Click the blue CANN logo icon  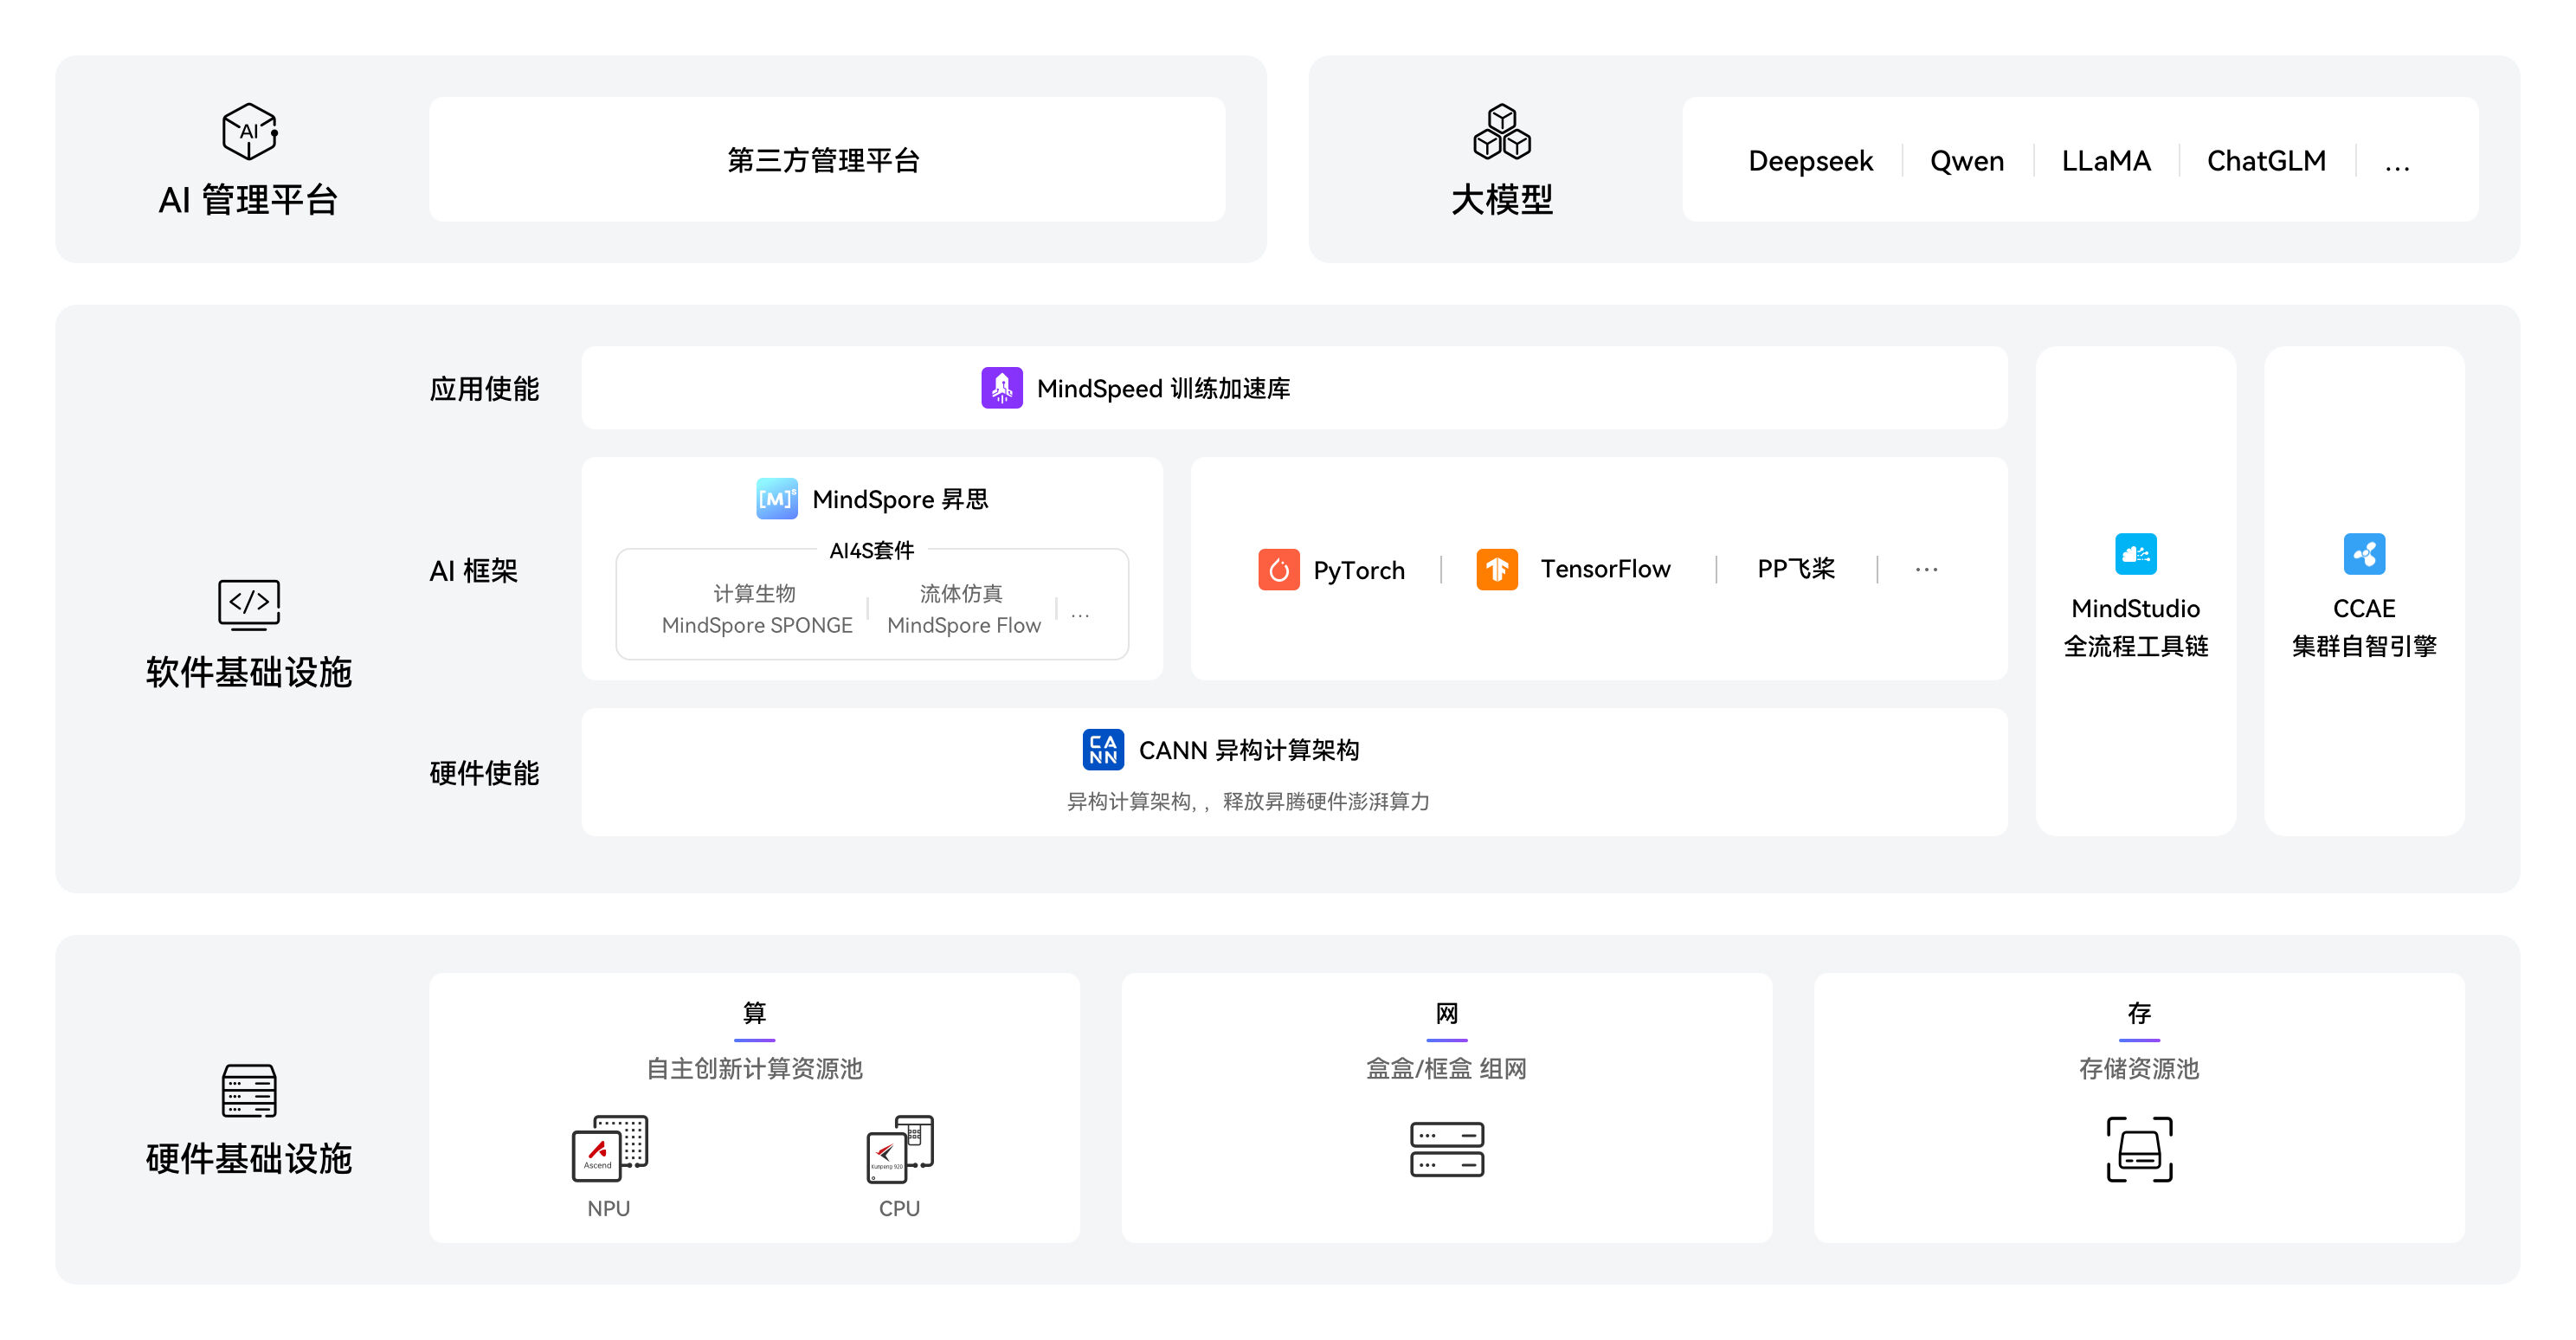click(x=1102, y=750)
